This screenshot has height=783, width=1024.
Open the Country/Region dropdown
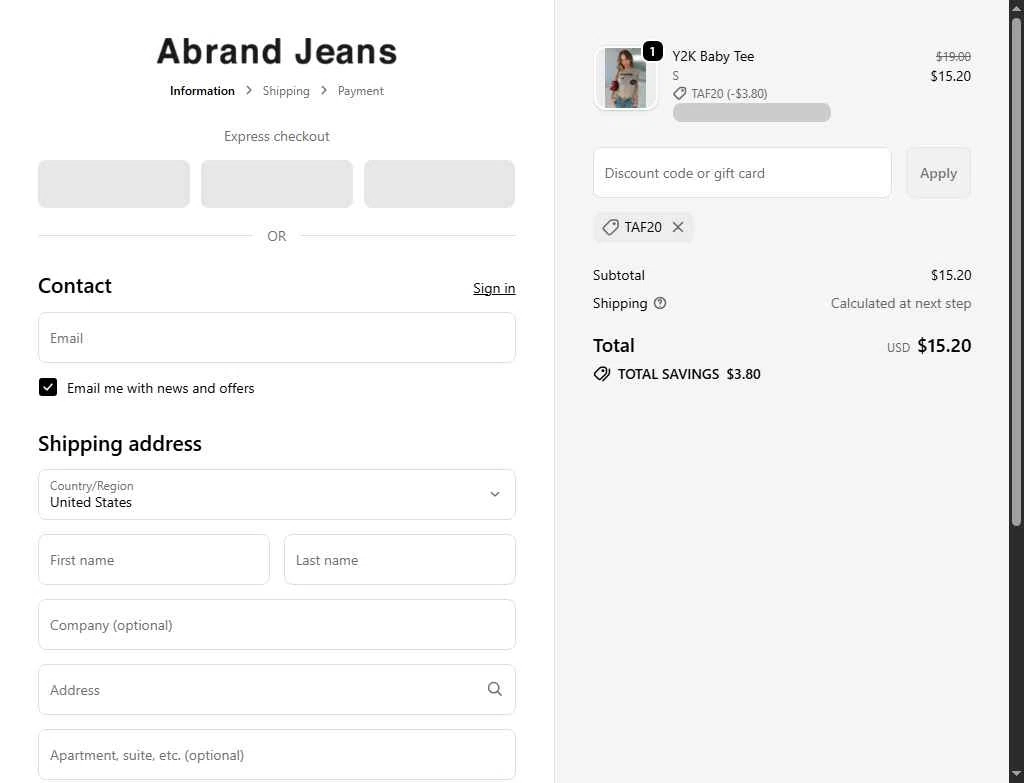pos(277,494)
